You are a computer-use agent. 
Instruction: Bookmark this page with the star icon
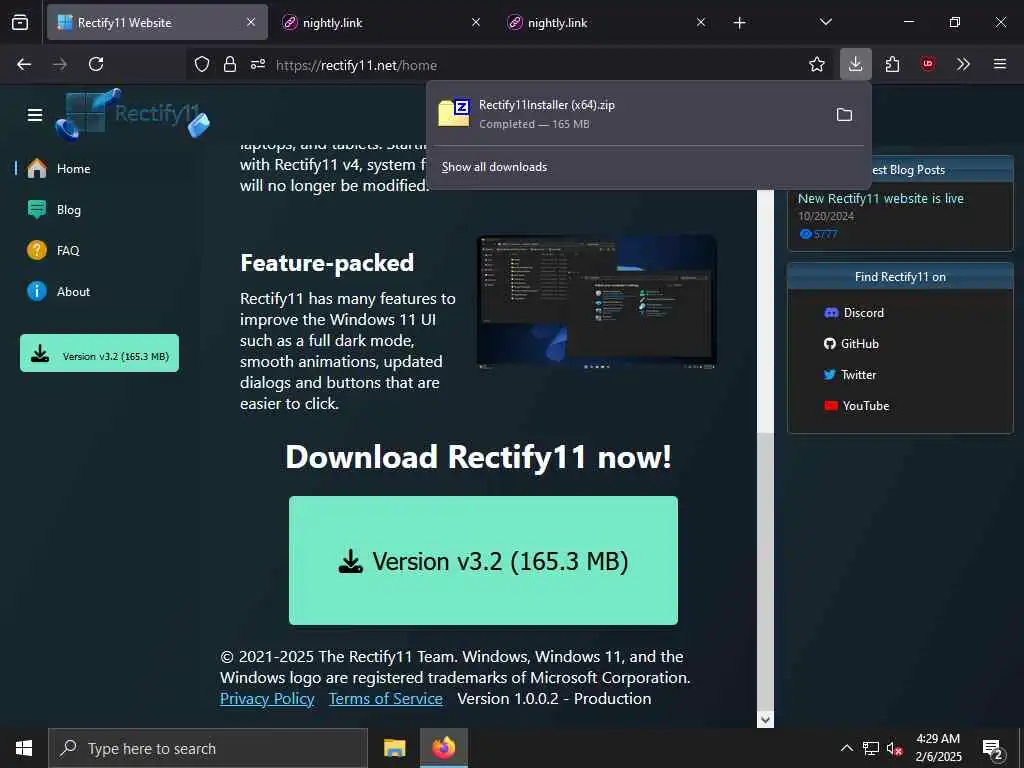[x=816, y=64]
